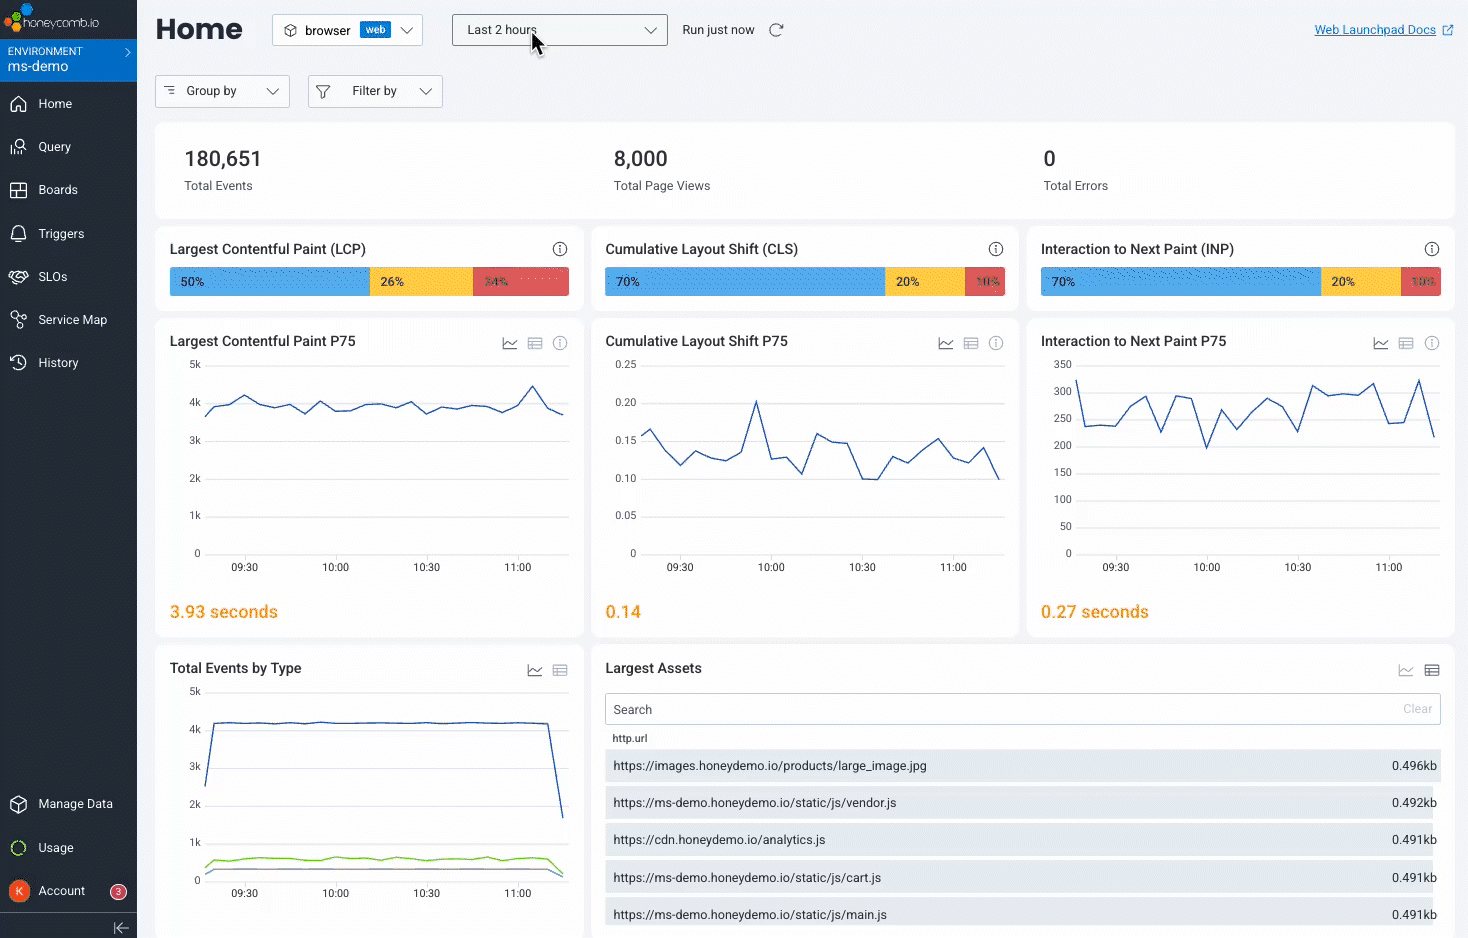This screenshot has height=938, width=1468.
Task: Open the Web Launchpad Docs link
Action: click(x=1377, y=29)
